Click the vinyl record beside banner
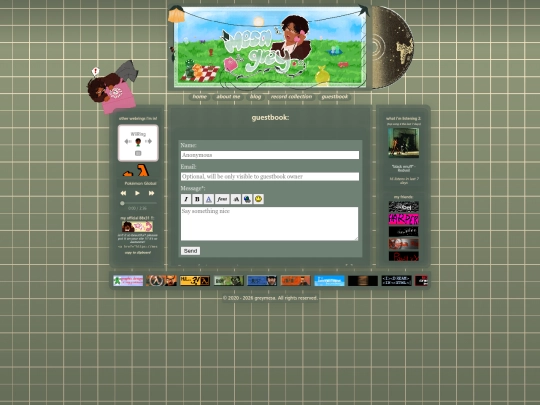The width and height of the screenshot is (540, 405). pyautogui.click(x=393, y=47)
